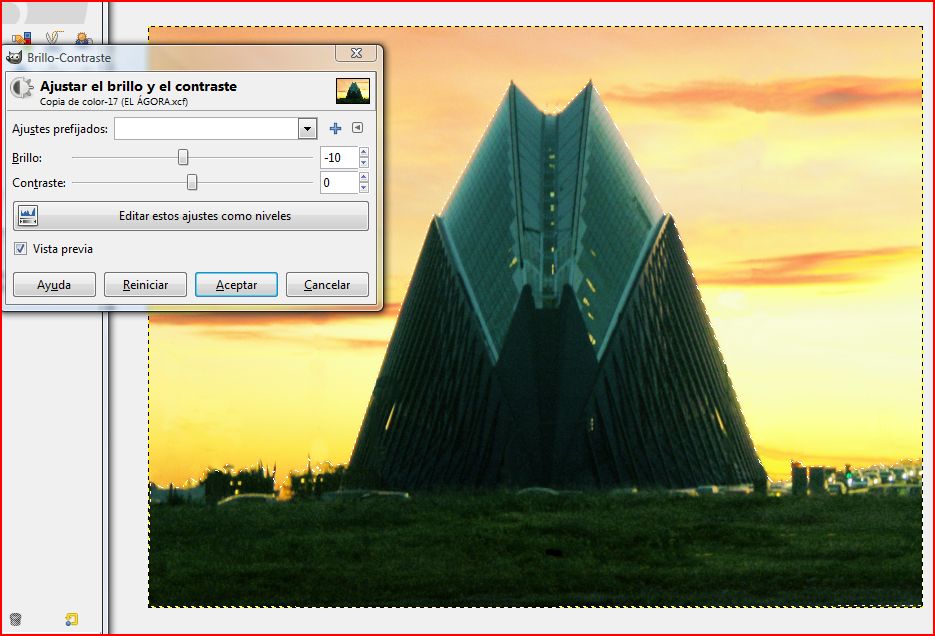Viewport: 935px width, 636px height.
Task: Confirm changes with the Aceptar button
Action: (236, 285)
